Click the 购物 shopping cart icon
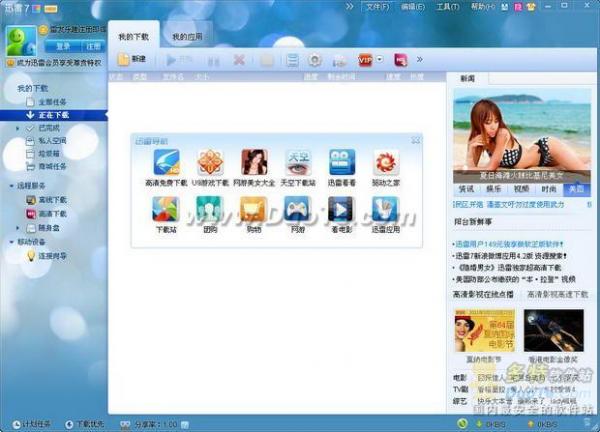The image size is (600, 432). pyautogui.click(x=254, y=209)
